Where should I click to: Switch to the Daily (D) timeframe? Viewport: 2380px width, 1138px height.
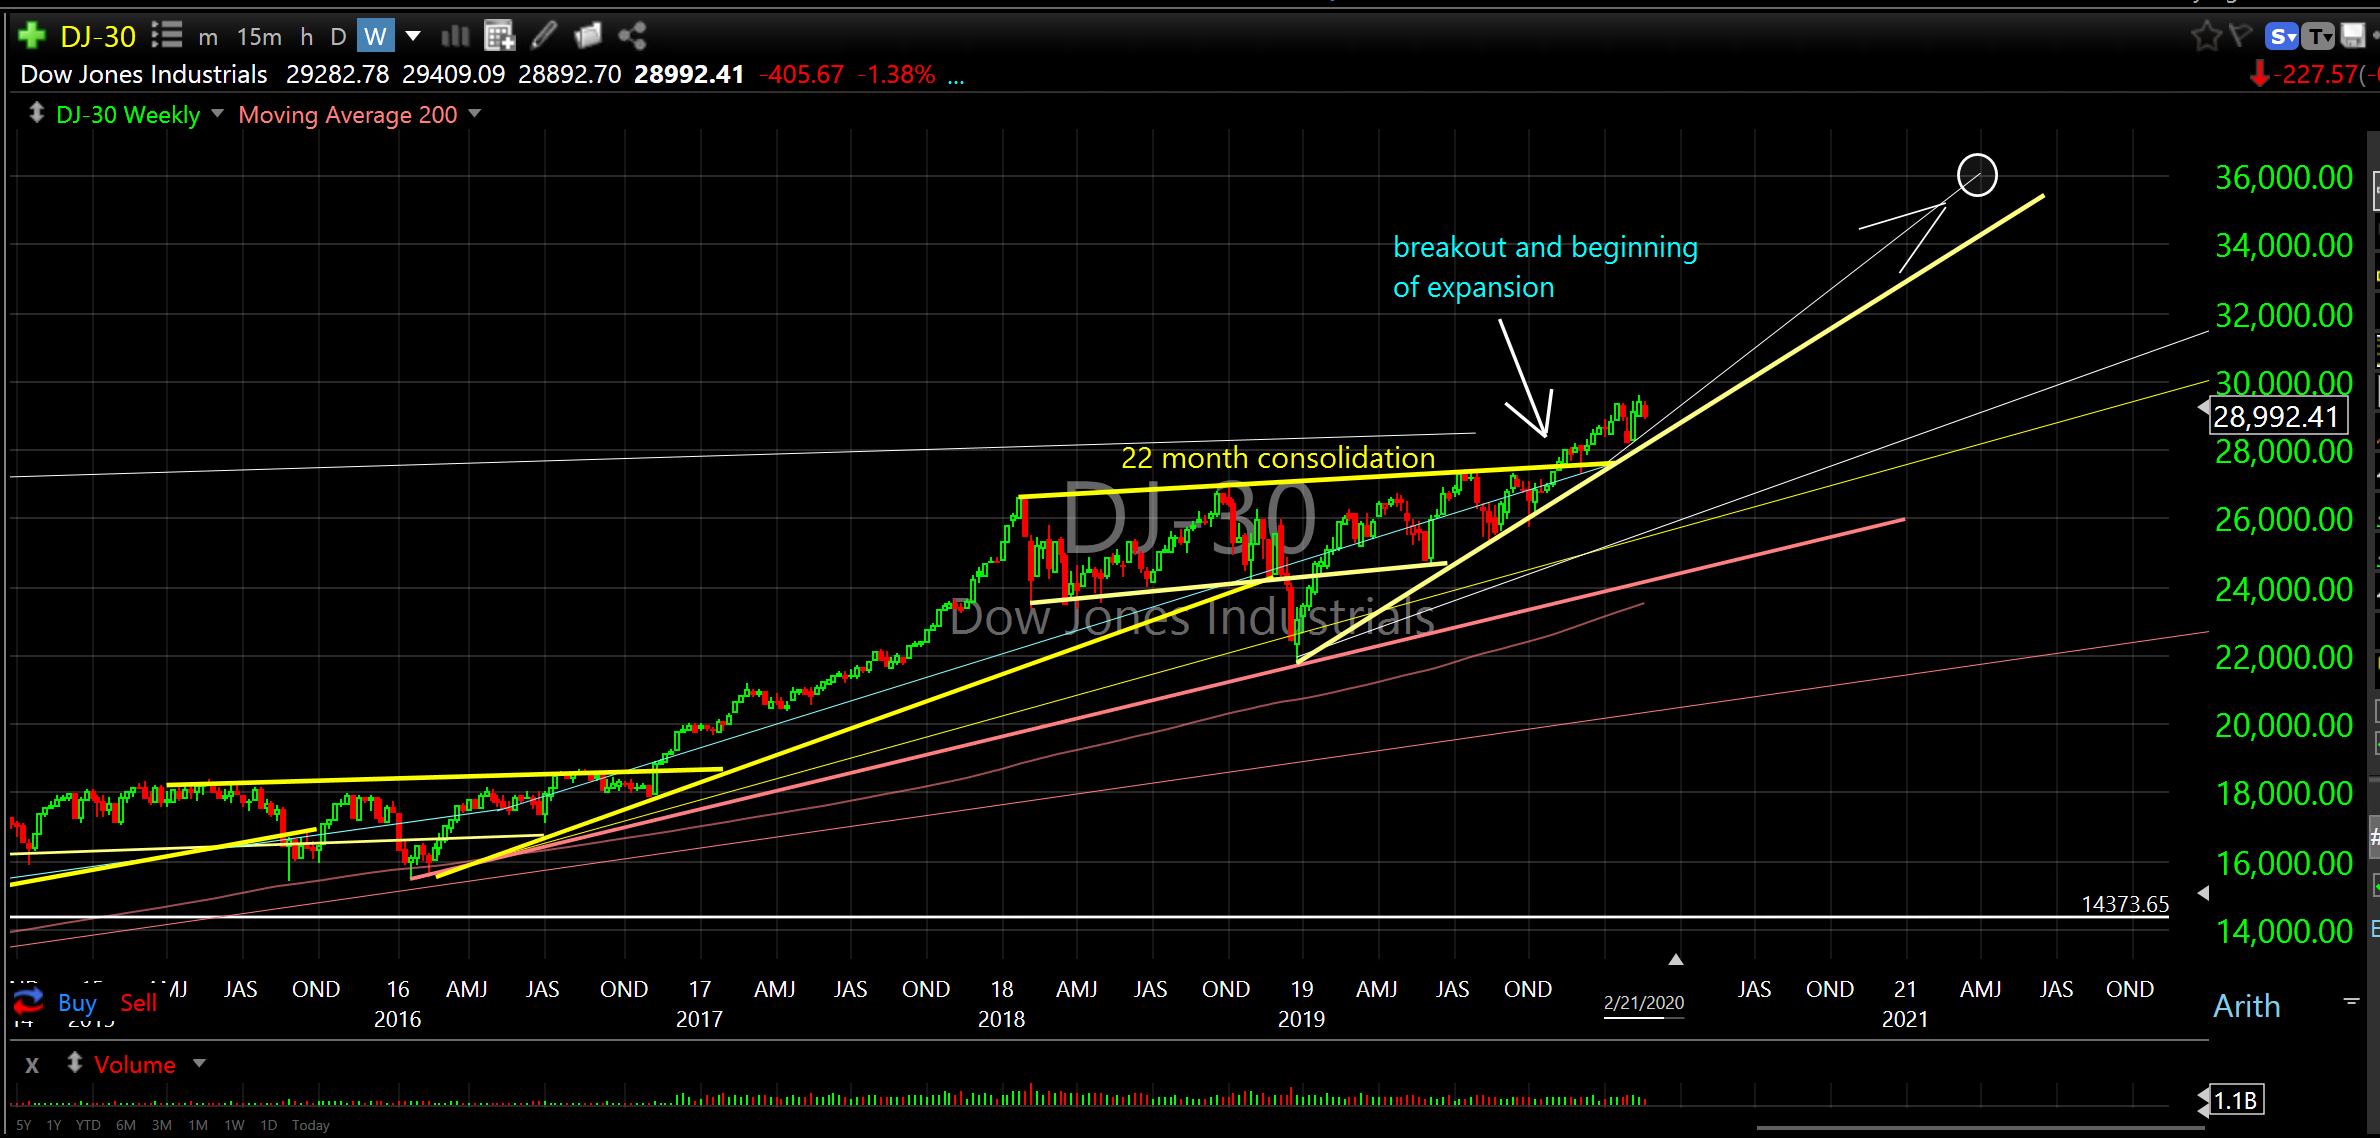click(x=338, y=37)
